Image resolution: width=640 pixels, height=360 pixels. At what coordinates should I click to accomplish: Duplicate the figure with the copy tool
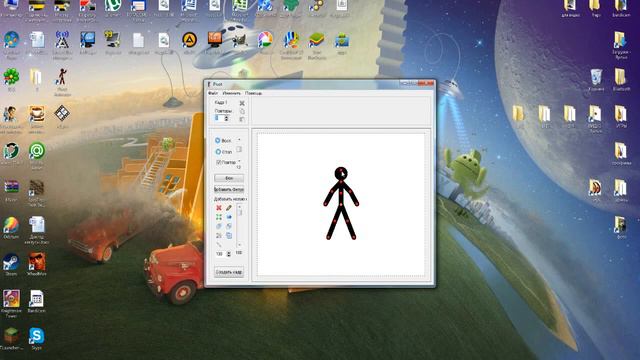point(229,236)
